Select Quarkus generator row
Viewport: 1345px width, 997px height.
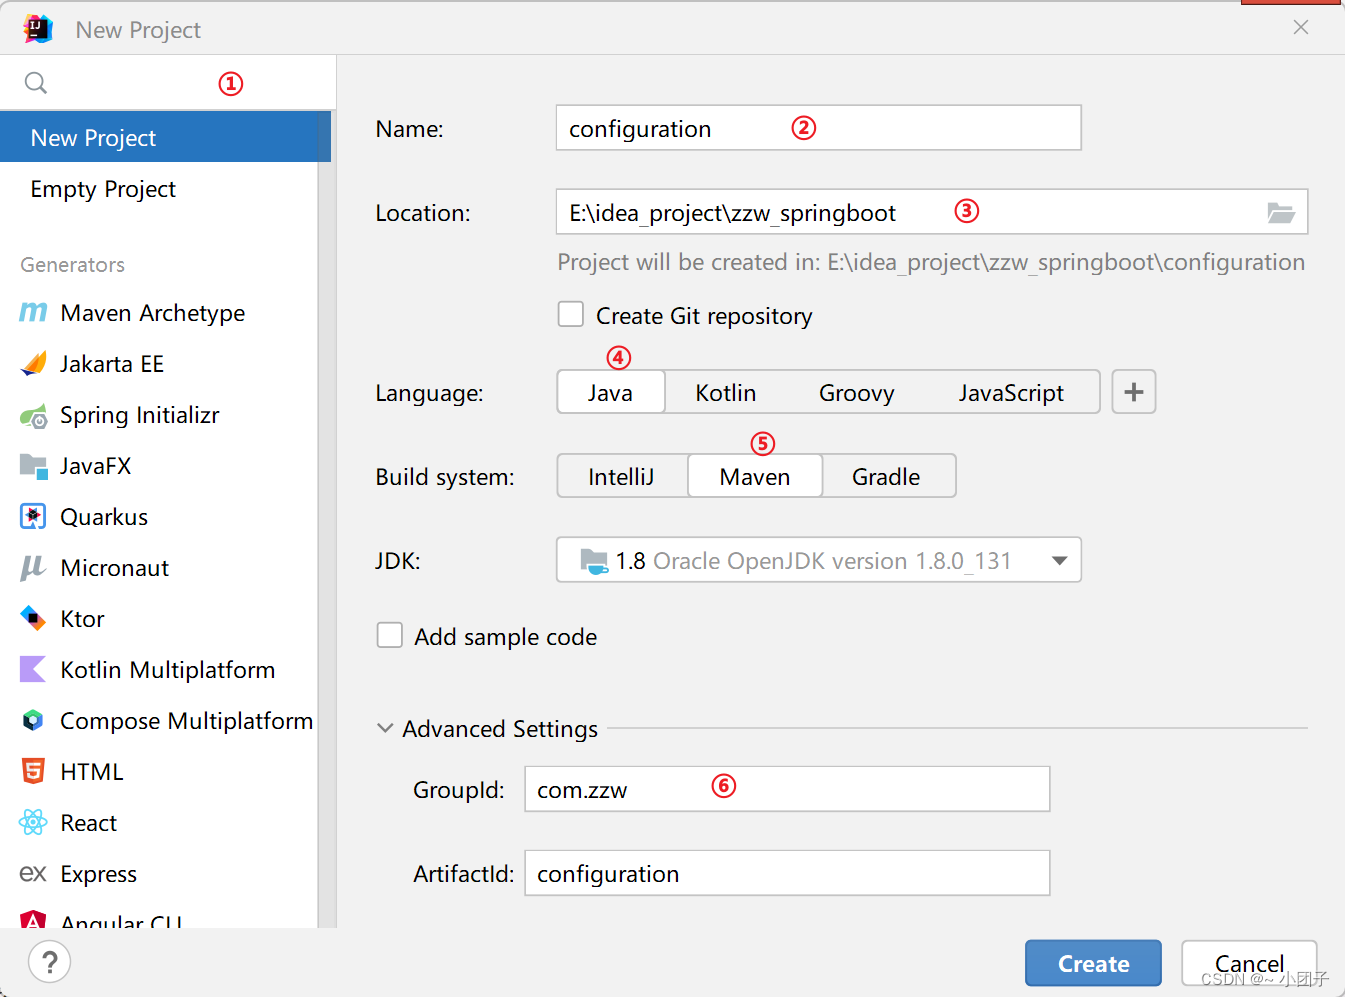point(159,517)
